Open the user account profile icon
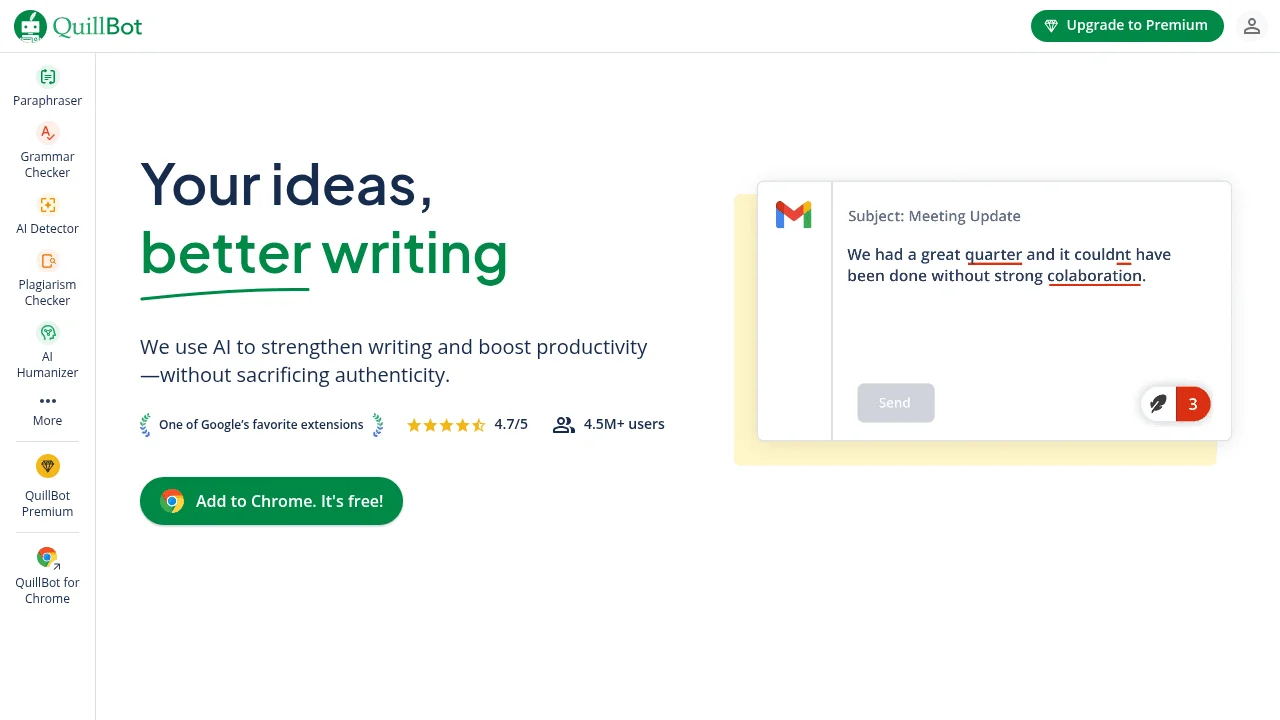The height and width of the screenshot is (720, 1280). coord(1251,27)
